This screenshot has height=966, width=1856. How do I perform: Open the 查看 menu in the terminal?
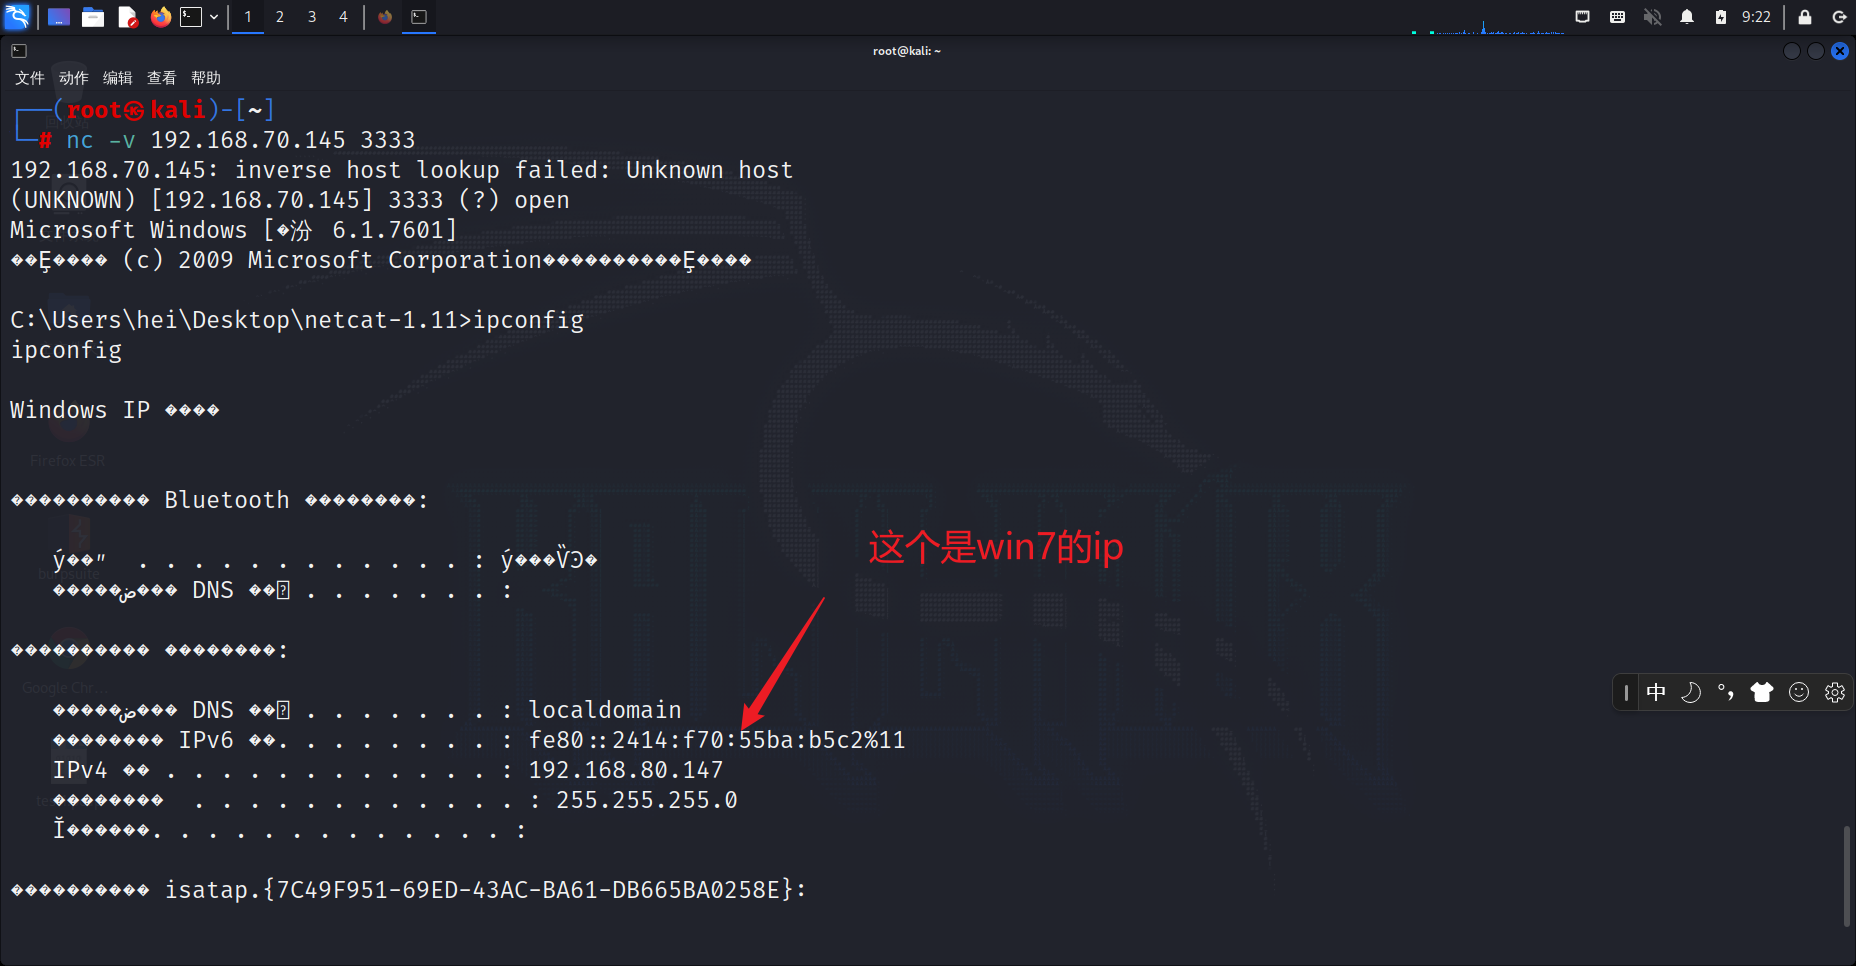pyautogui.click(x=161, y=77)
